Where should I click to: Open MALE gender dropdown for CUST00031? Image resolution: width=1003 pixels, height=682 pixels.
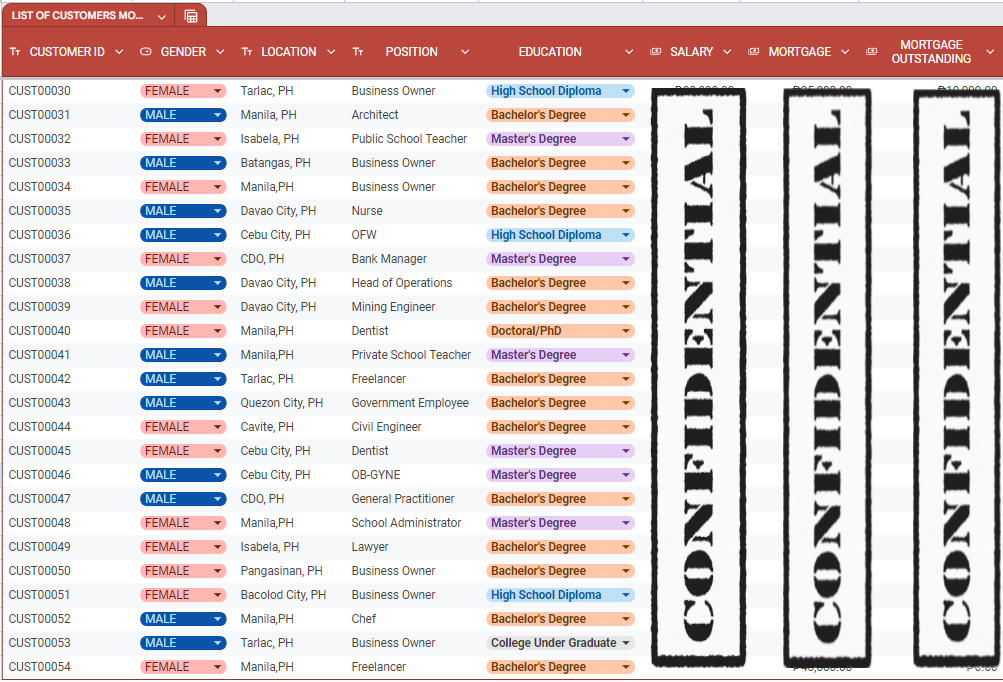point(183,115)
